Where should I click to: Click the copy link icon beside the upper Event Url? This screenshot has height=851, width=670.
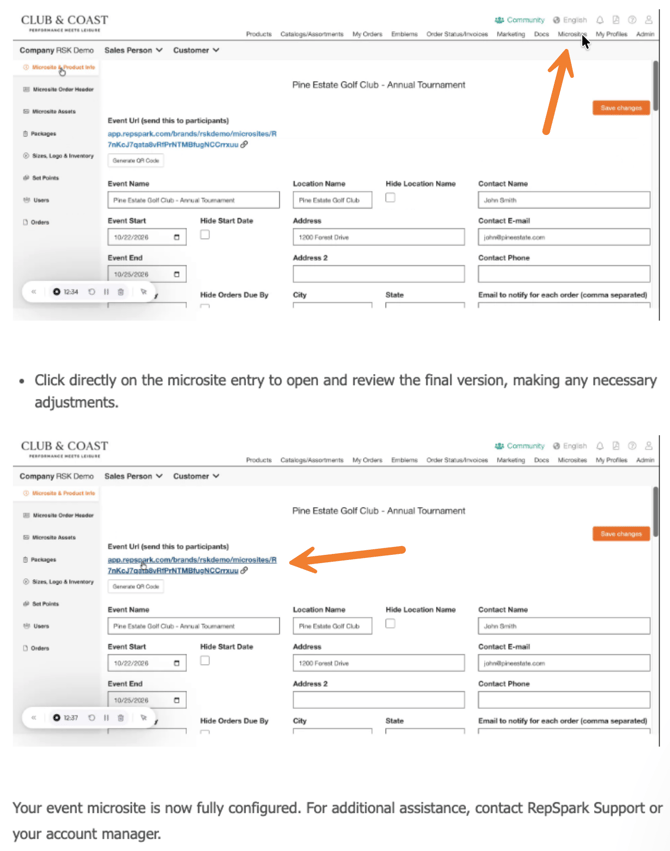244,145
